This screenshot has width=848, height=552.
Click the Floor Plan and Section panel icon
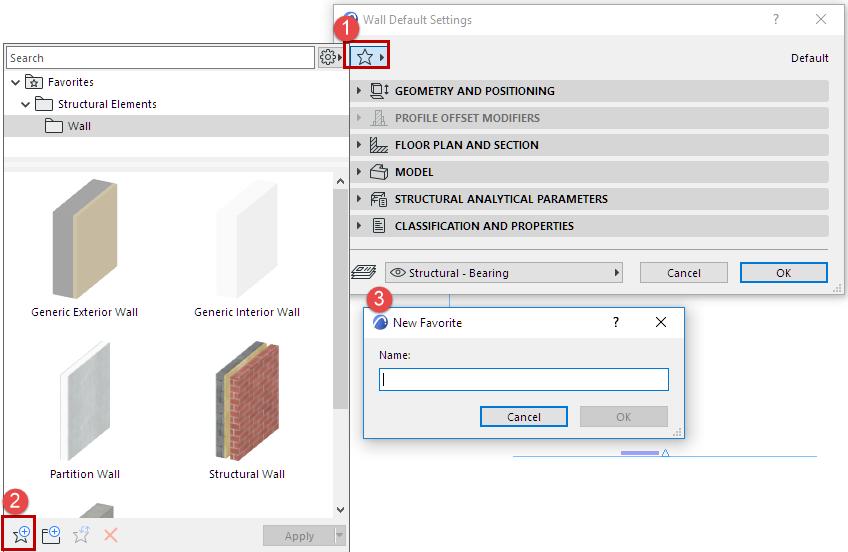[x=379, y=145]
